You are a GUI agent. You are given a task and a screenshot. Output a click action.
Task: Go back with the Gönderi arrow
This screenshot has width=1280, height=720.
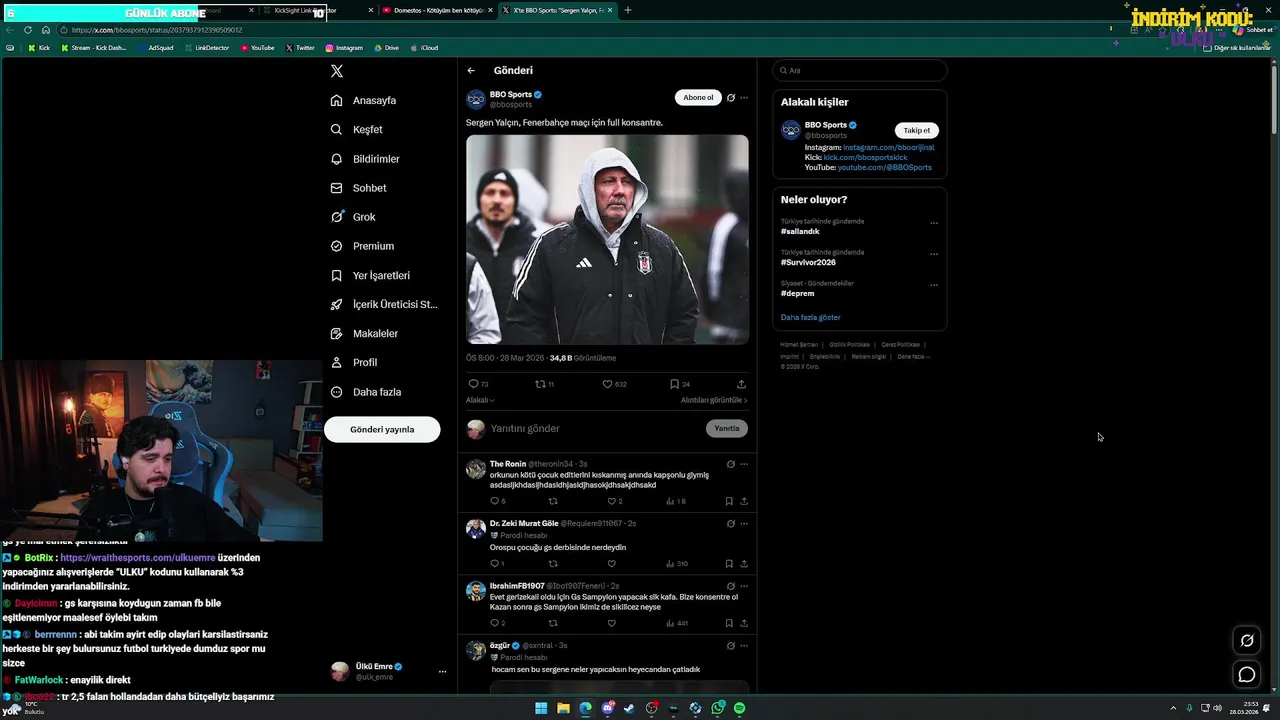(x=471, y=70)
